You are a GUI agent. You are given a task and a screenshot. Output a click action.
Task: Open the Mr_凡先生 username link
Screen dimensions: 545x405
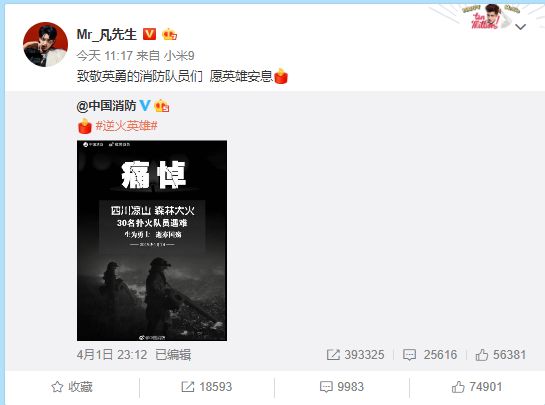click(x=106, y=34)
